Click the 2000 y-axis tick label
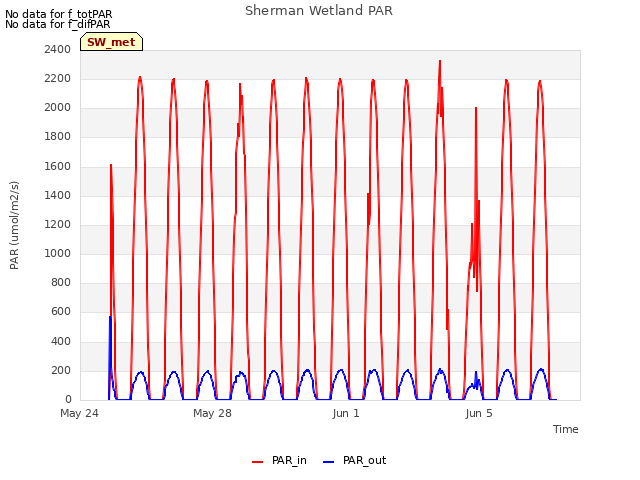This screenshot has height=480, width=640. (58, 107)
